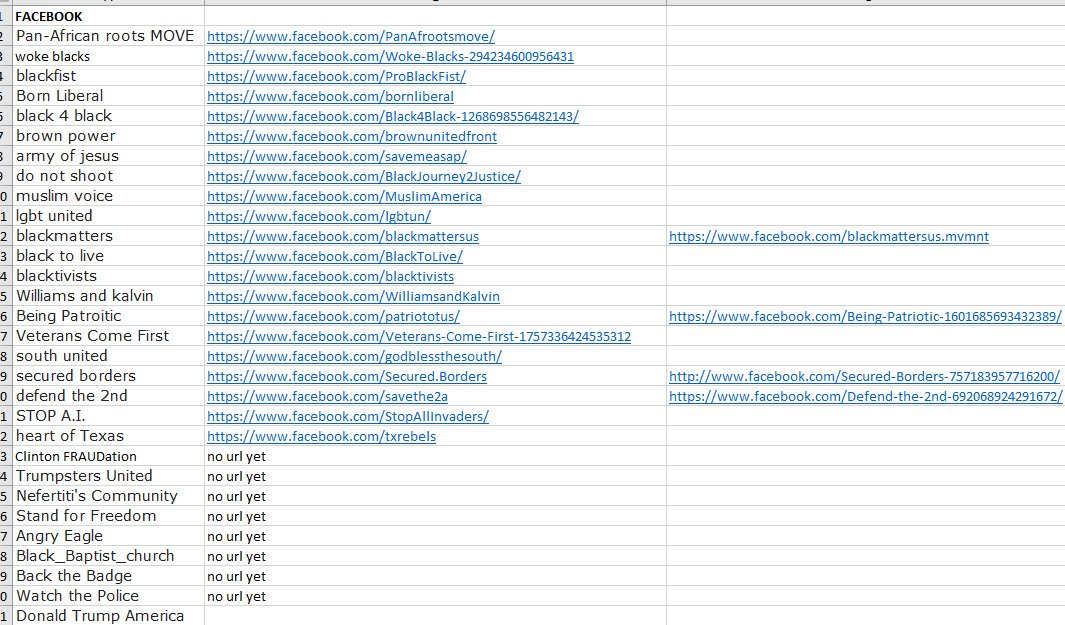The width and height of the screenshot is (1065, 625).
Task: Open the txrebels Facebook link
Action: click(321, 436)
